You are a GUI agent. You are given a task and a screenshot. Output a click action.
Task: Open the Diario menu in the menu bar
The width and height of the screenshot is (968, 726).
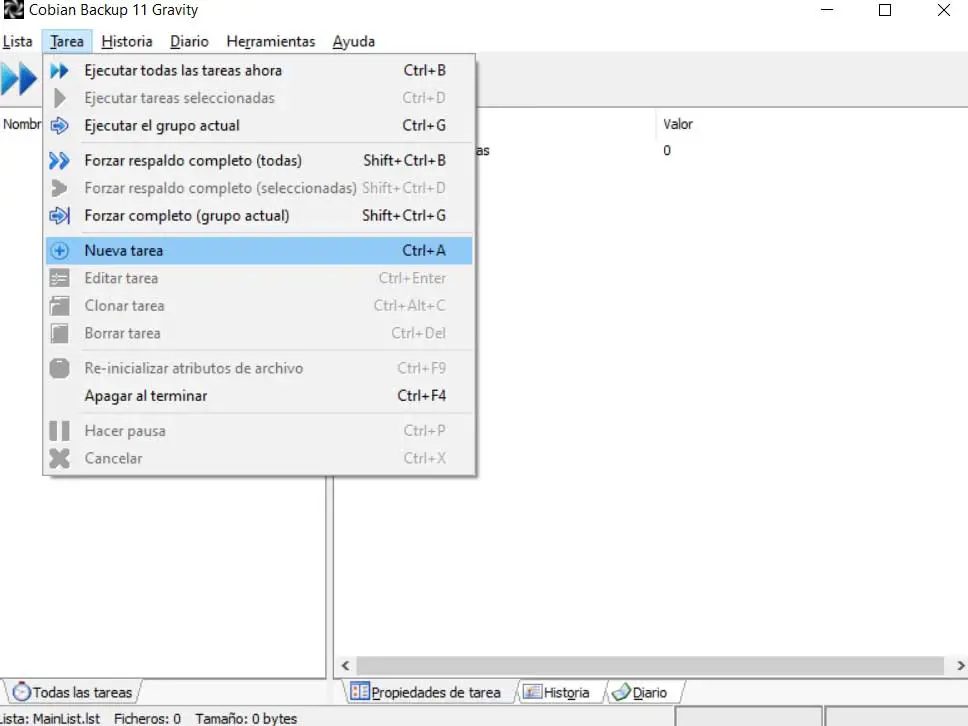click(x=189, y=41)
